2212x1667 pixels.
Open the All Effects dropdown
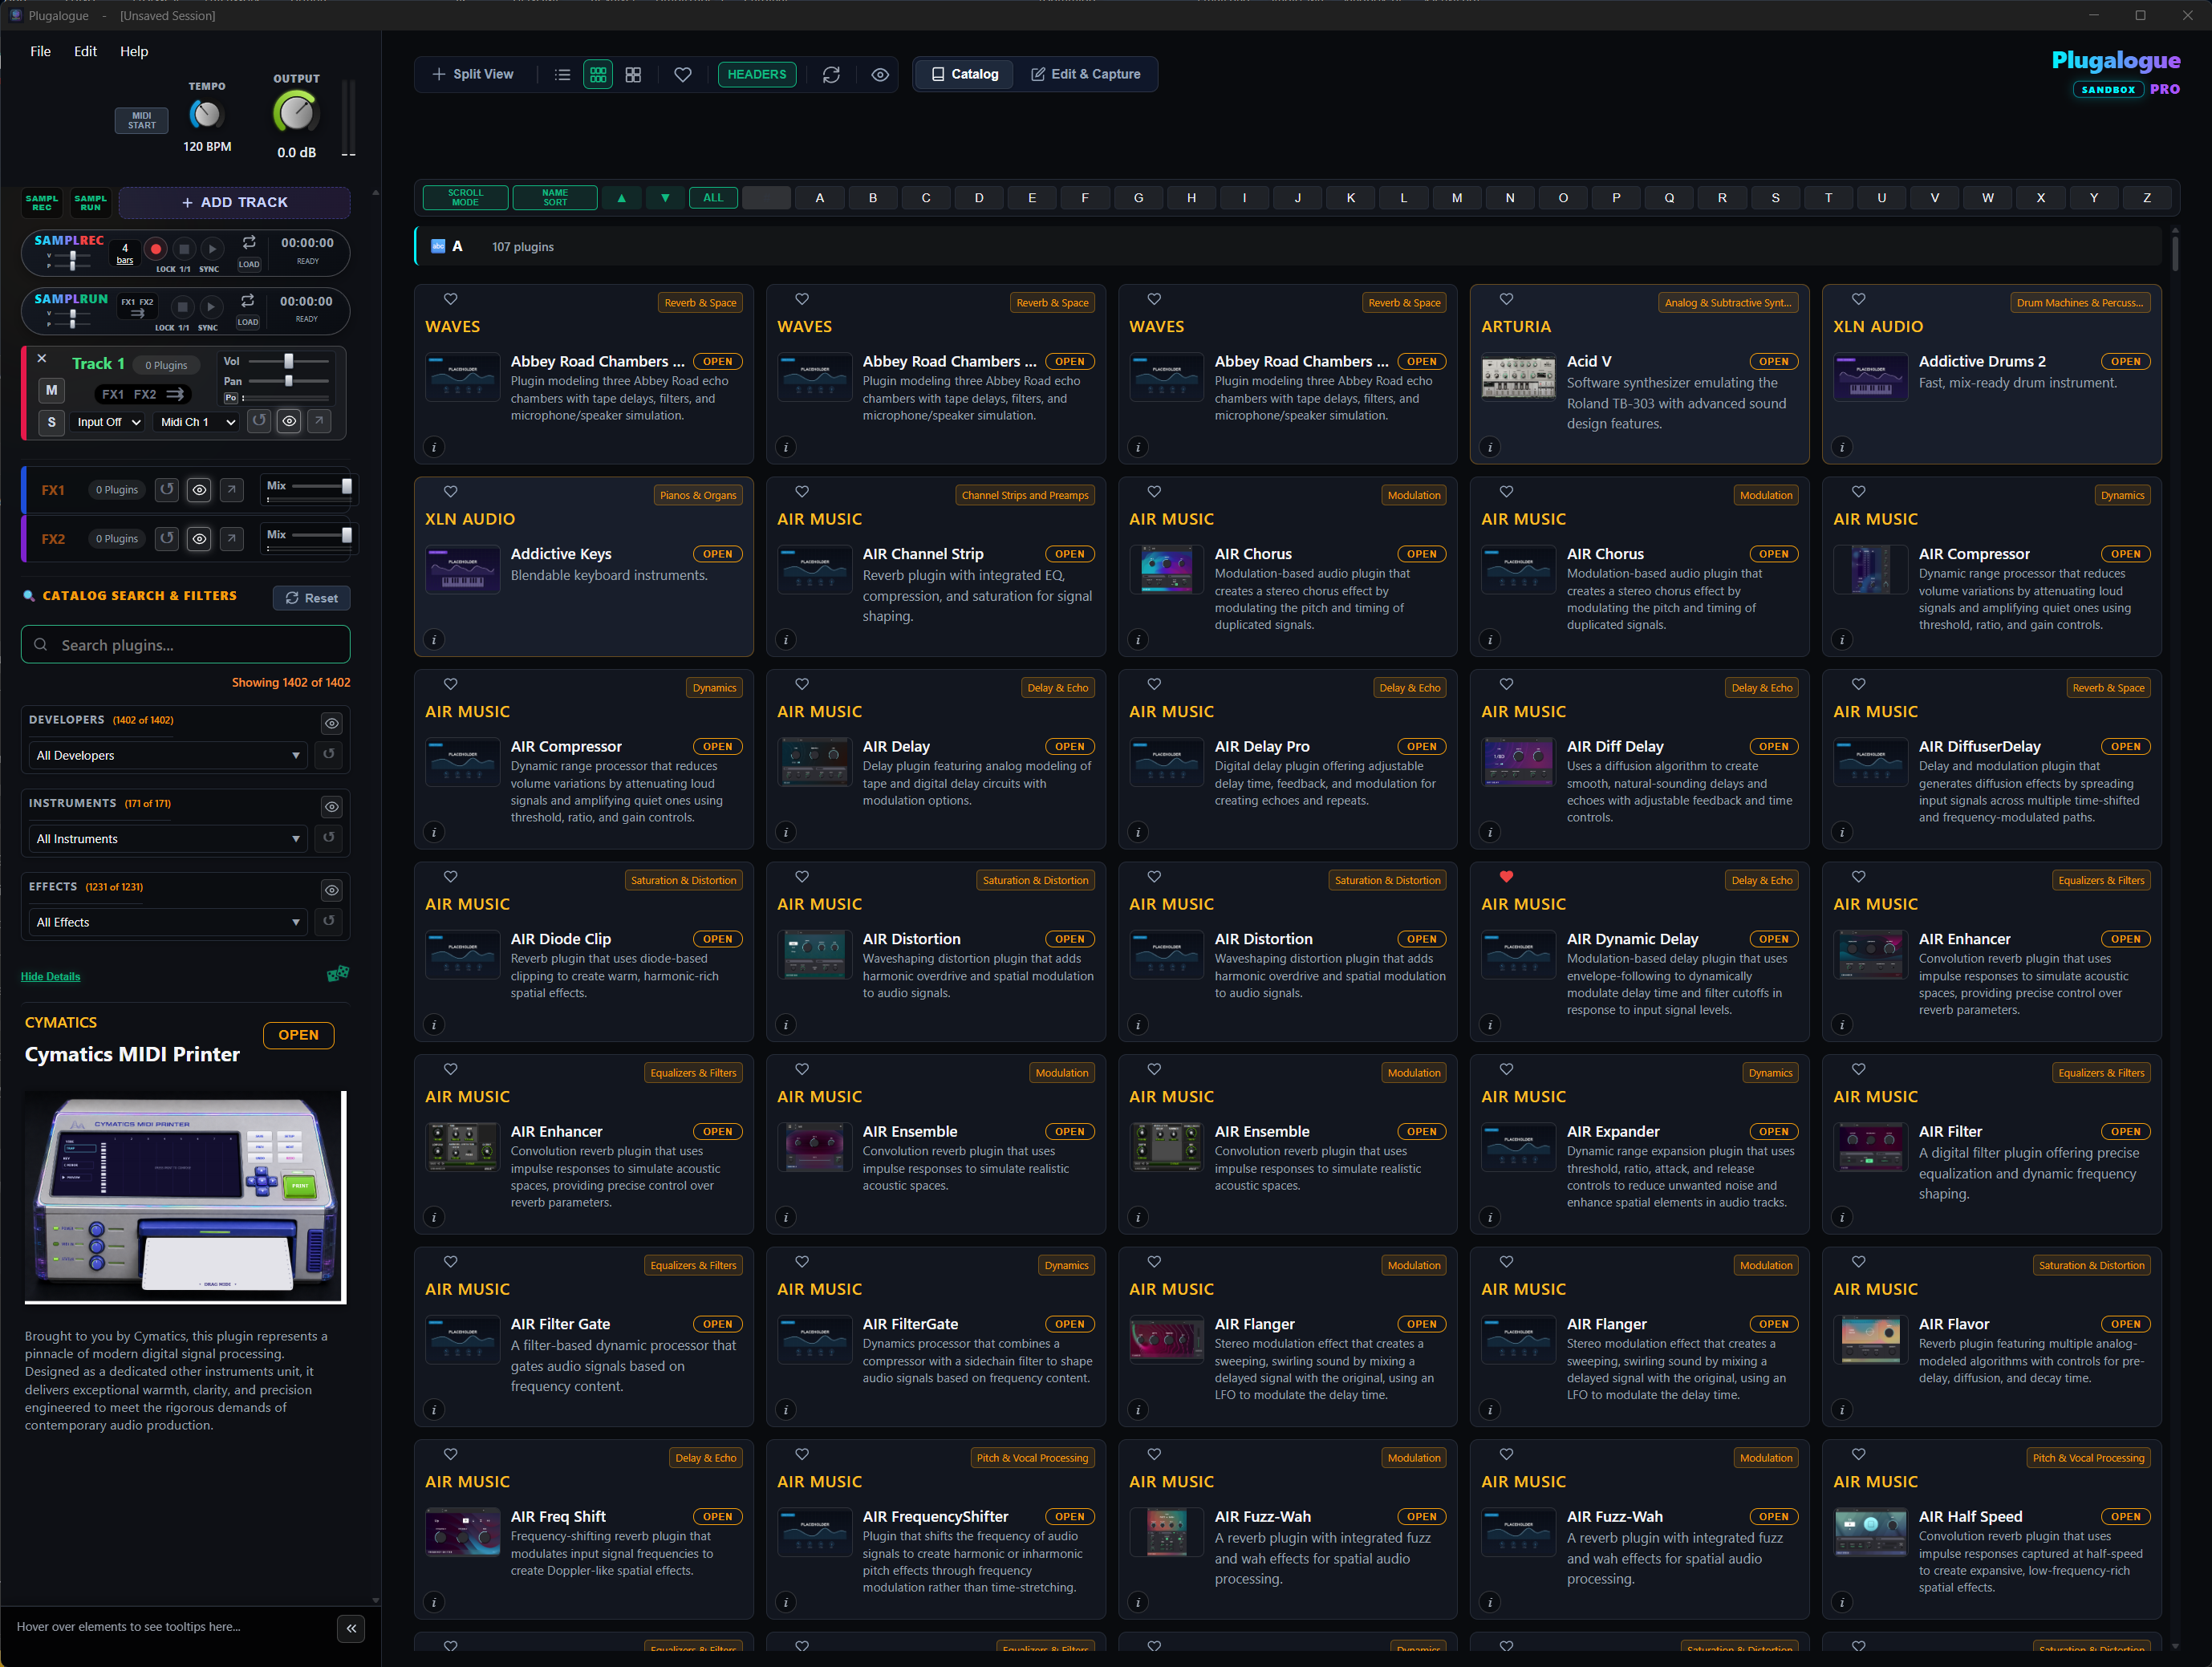(x=167, y=922)
